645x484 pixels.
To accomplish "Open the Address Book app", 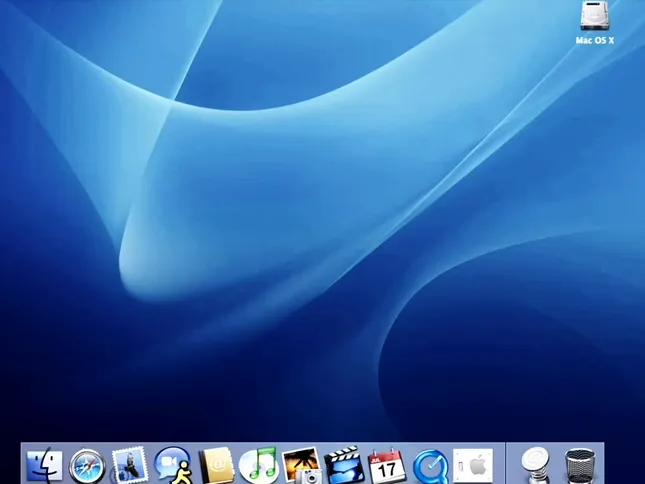I will tap(216, 465).
